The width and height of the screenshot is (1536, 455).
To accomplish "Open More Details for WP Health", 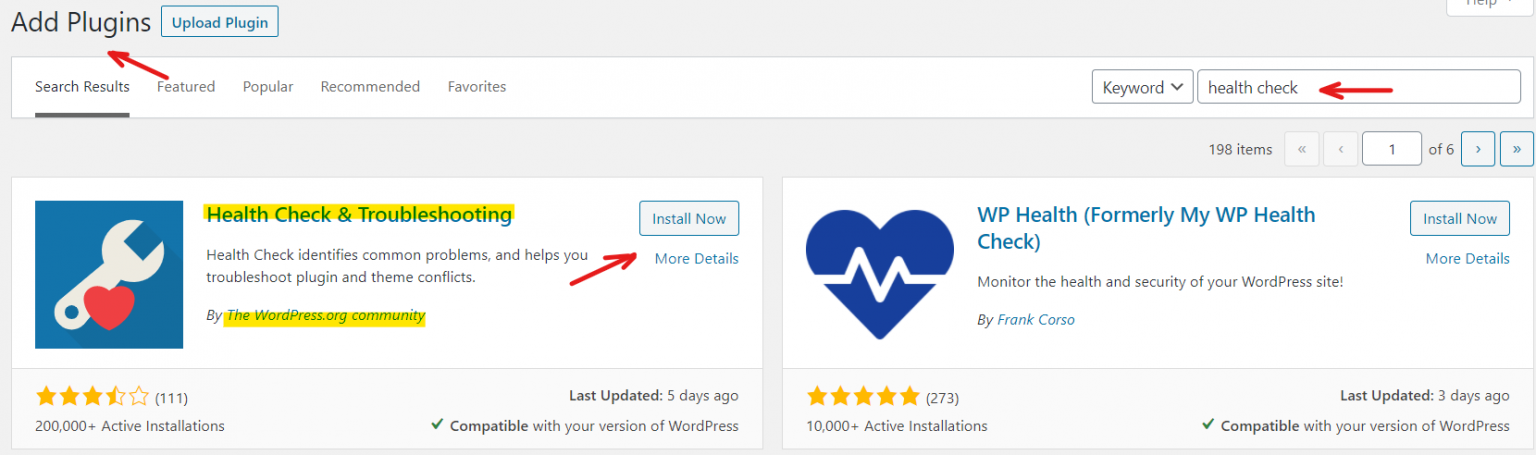I will coord(1467,258).
